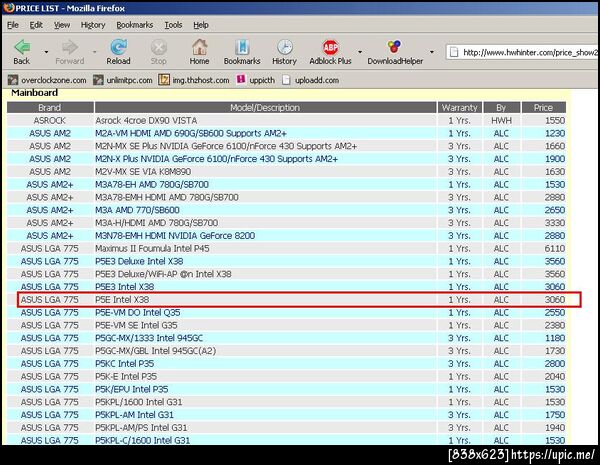Click price 6110 for the Maximus II row

pos(554,249)
